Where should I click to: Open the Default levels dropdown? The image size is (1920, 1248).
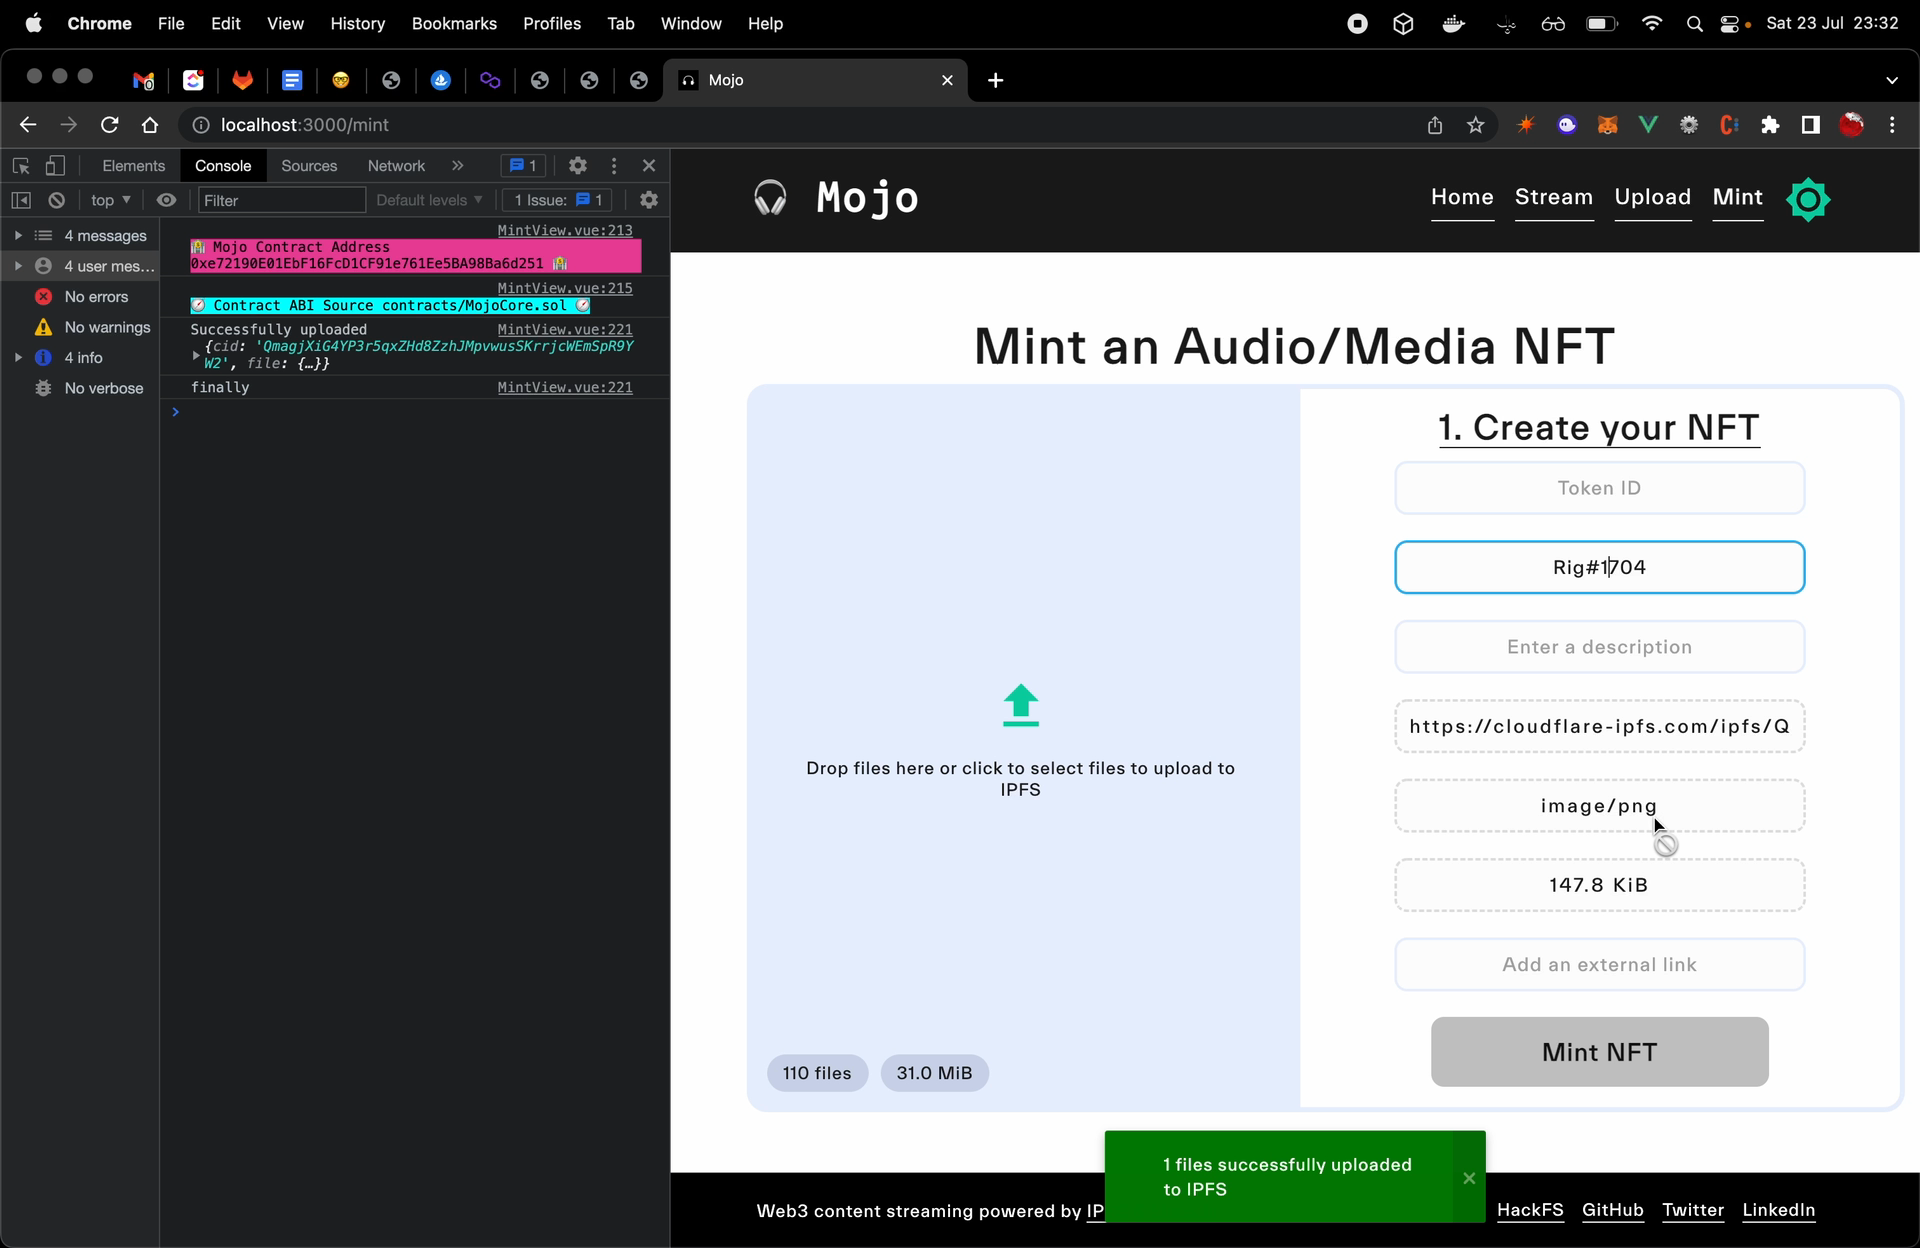point(429,200)
